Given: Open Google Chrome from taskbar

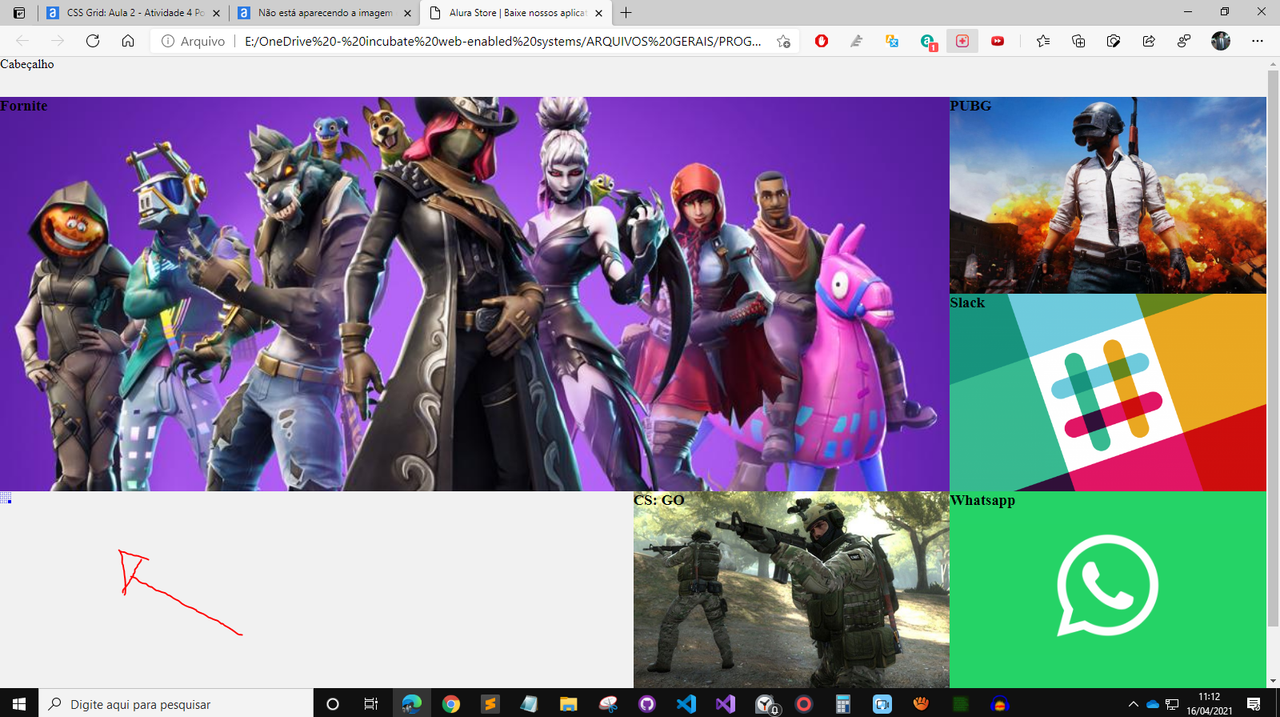Looking at the screenshot, I should [x=451, y=704].
